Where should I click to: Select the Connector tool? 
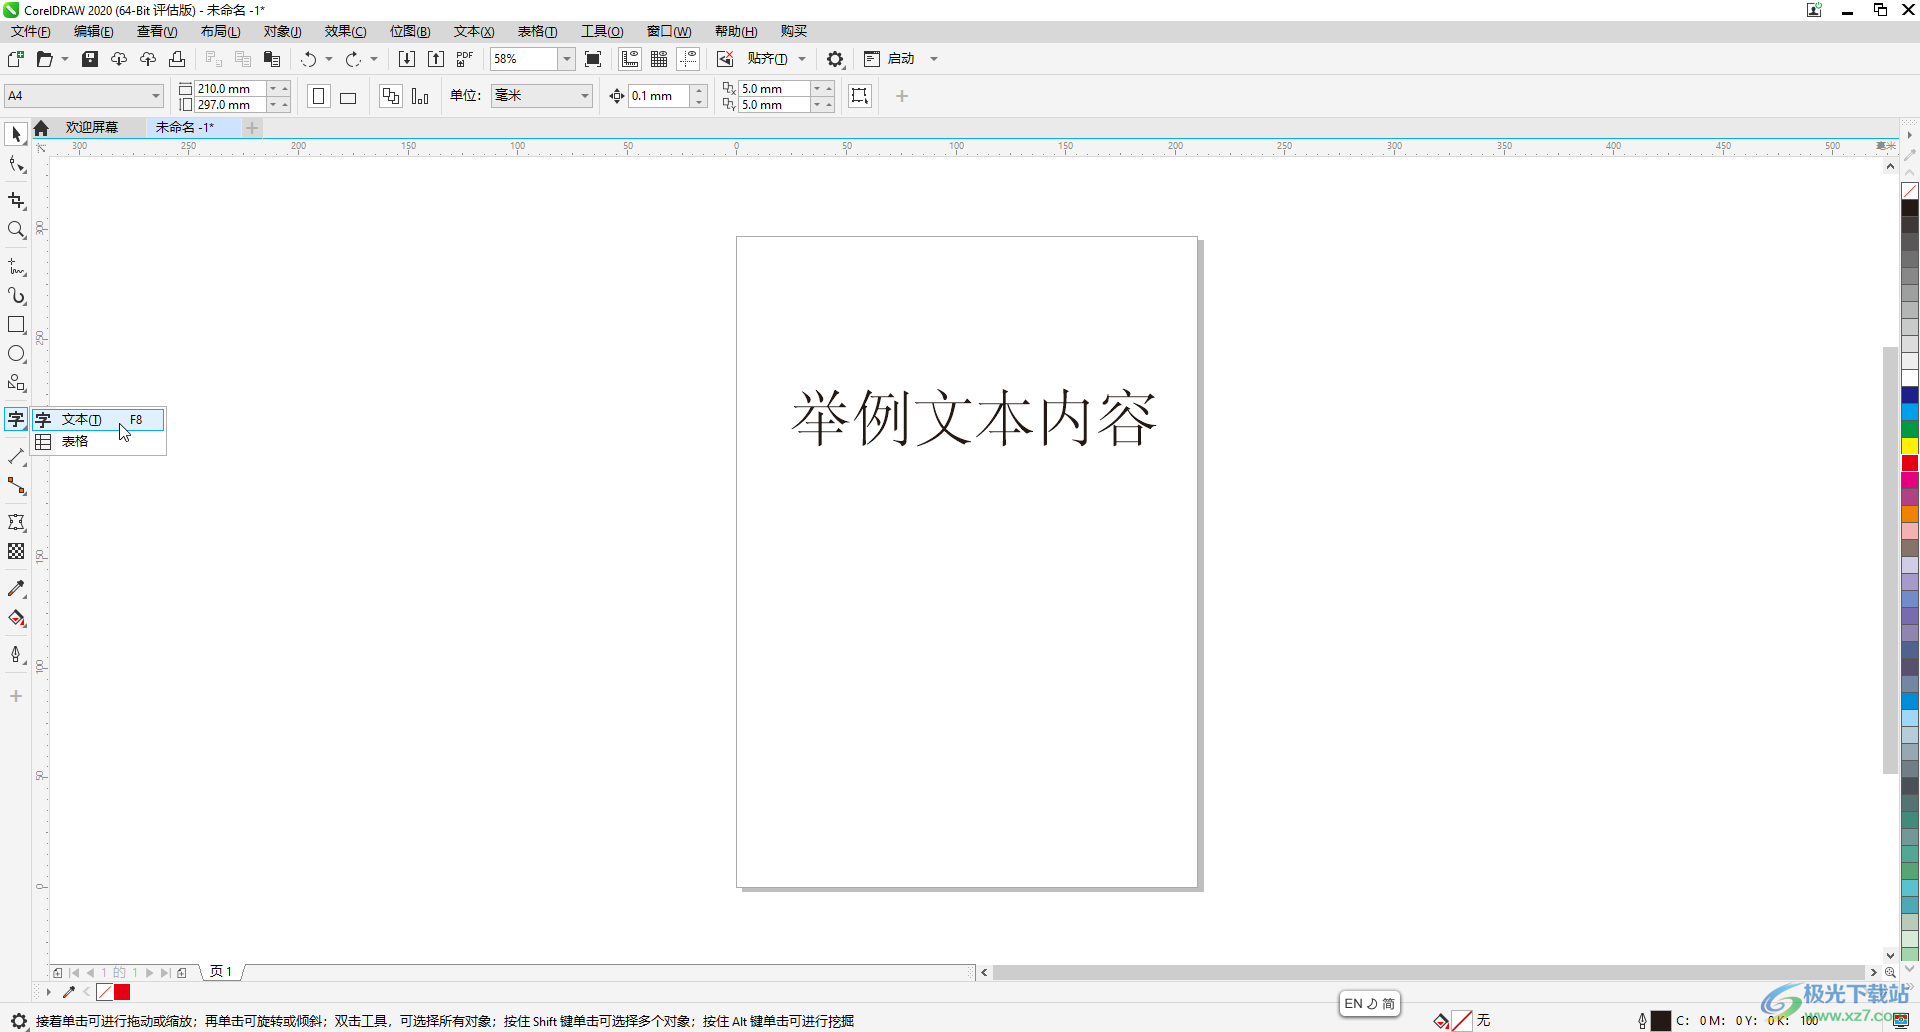coord(16,486)
